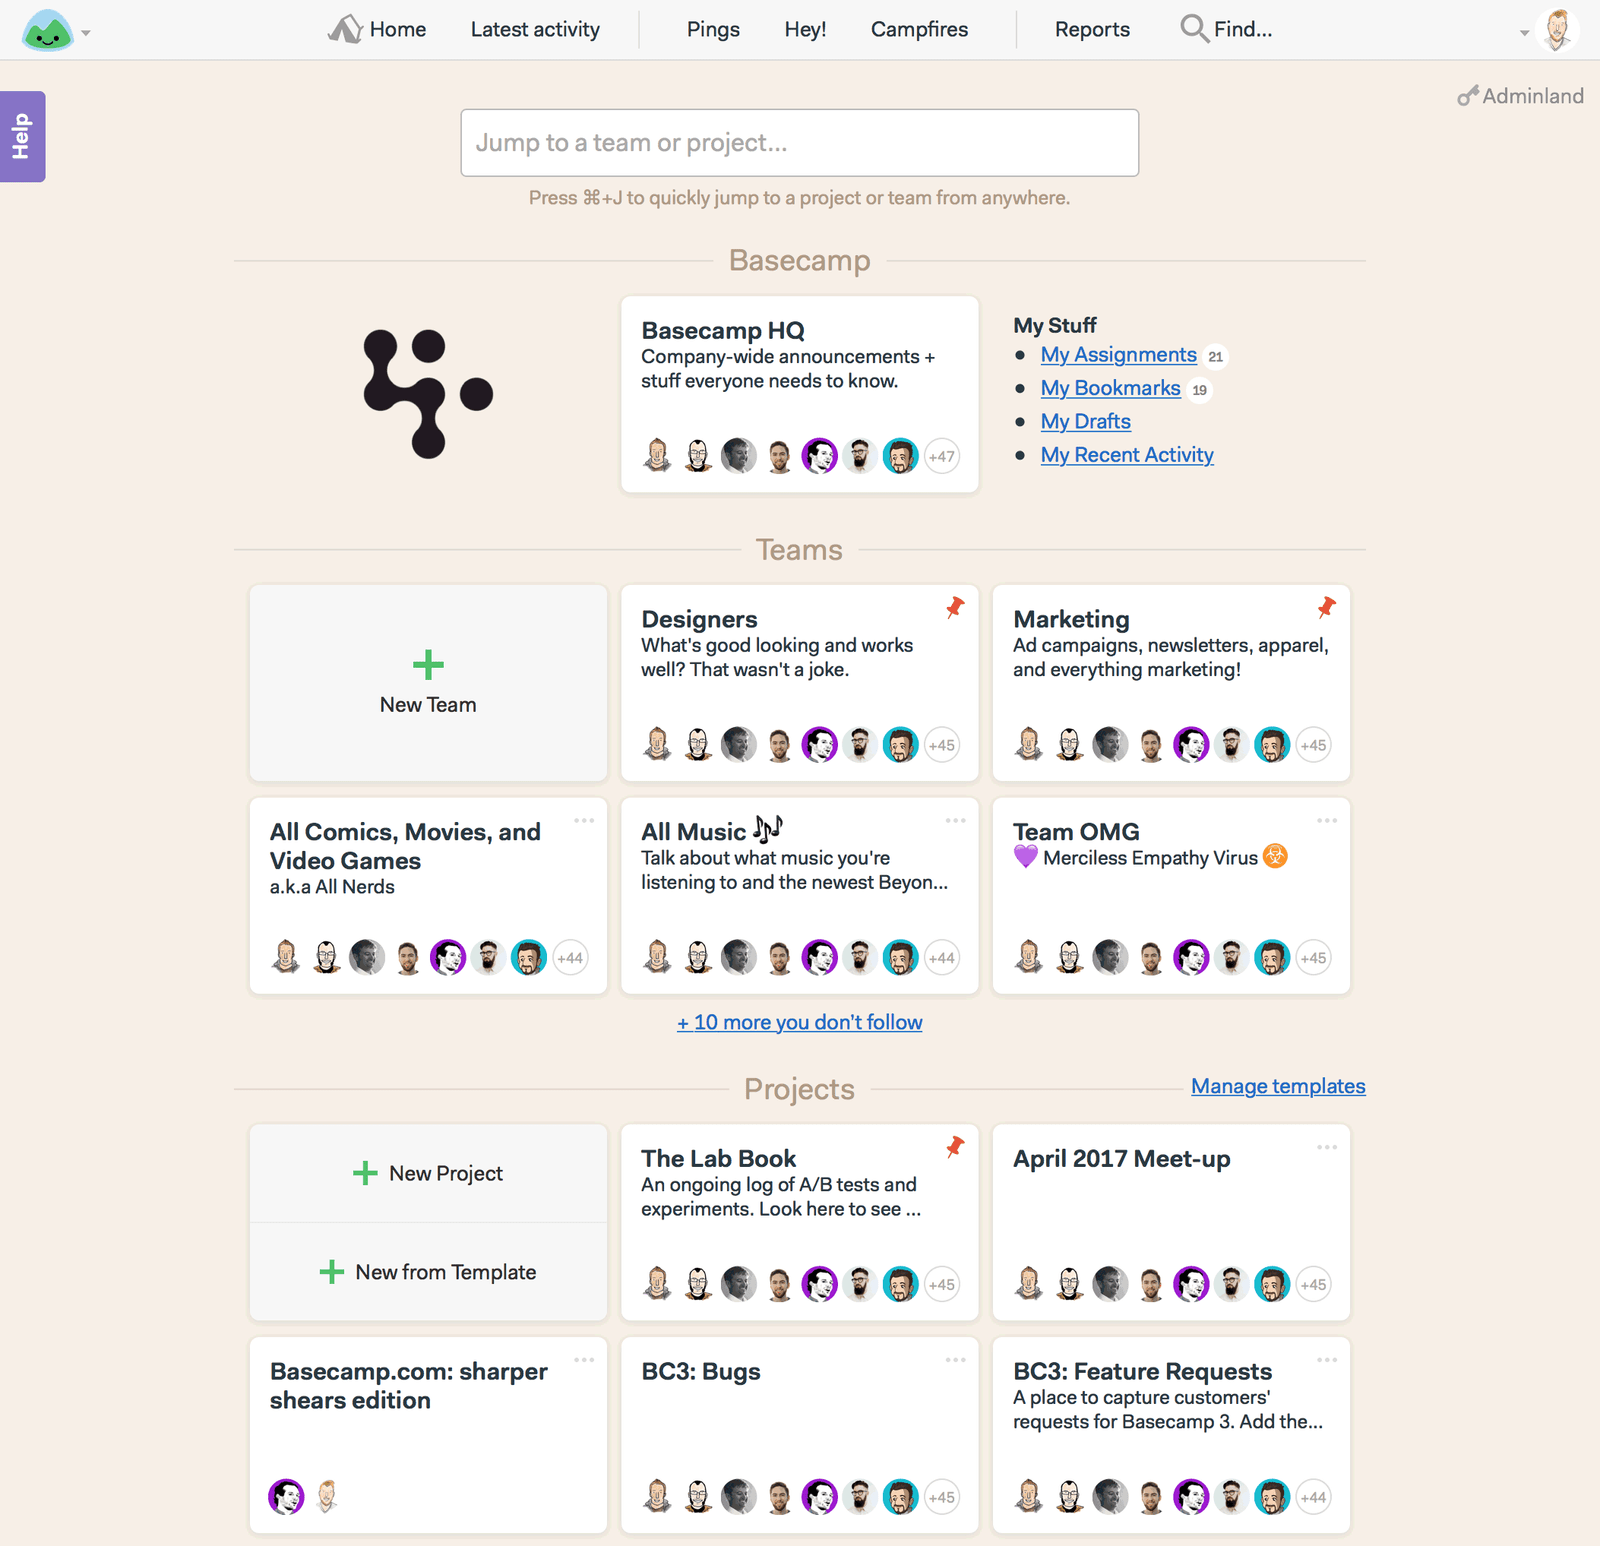1600x1546 pixels.
Task: Click the user avatar at the top right
Action: (1556, 30)
